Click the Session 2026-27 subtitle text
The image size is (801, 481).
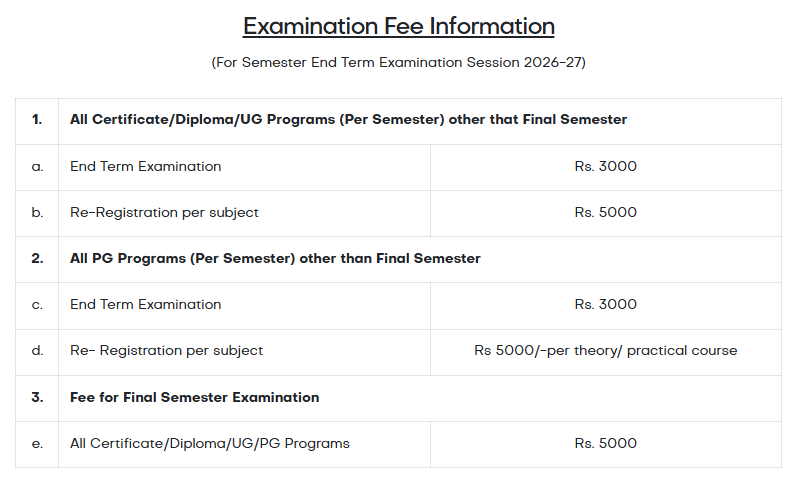398,62
